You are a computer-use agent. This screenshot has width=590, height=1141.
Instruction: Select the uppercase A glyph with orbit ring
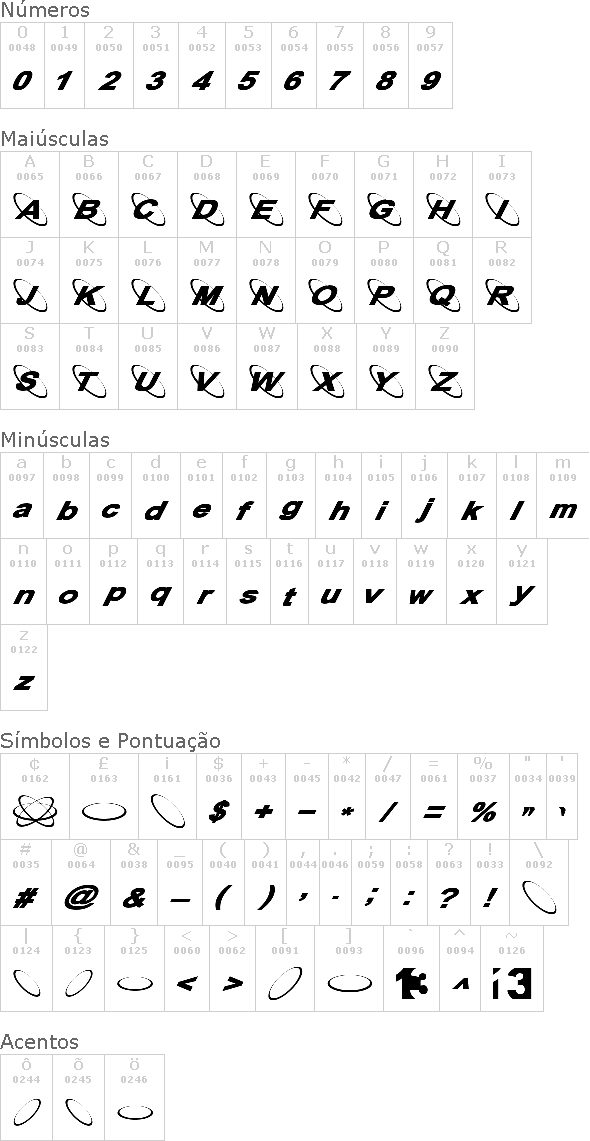[x=30, y=194]
